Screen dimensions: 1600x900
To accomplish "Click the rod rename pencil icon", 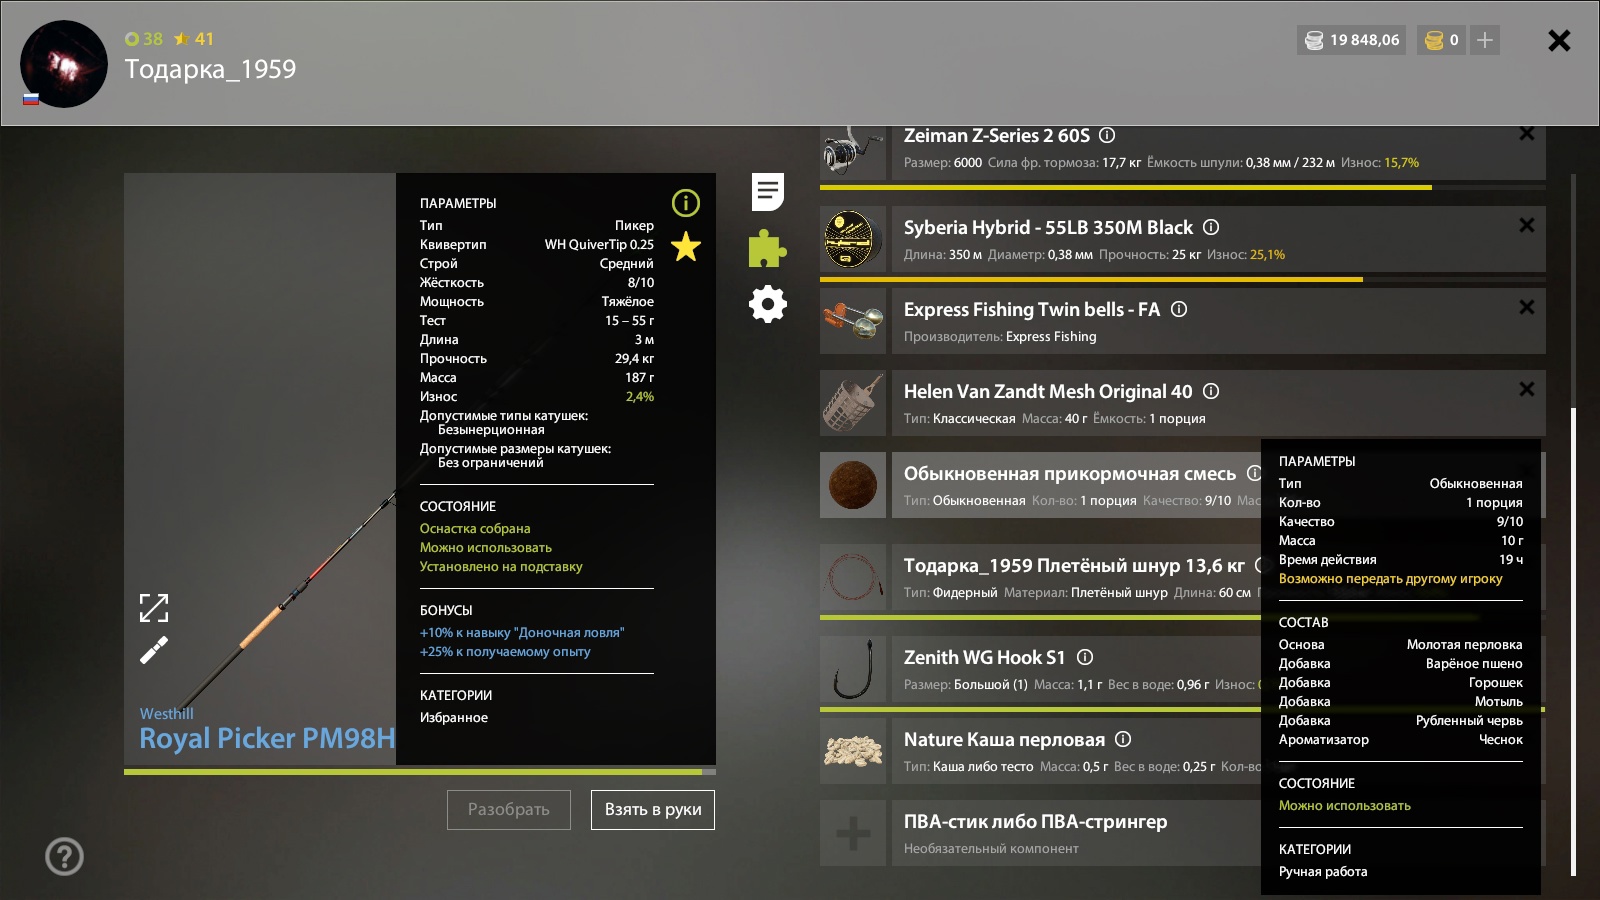I will click(x=154, y=651).
